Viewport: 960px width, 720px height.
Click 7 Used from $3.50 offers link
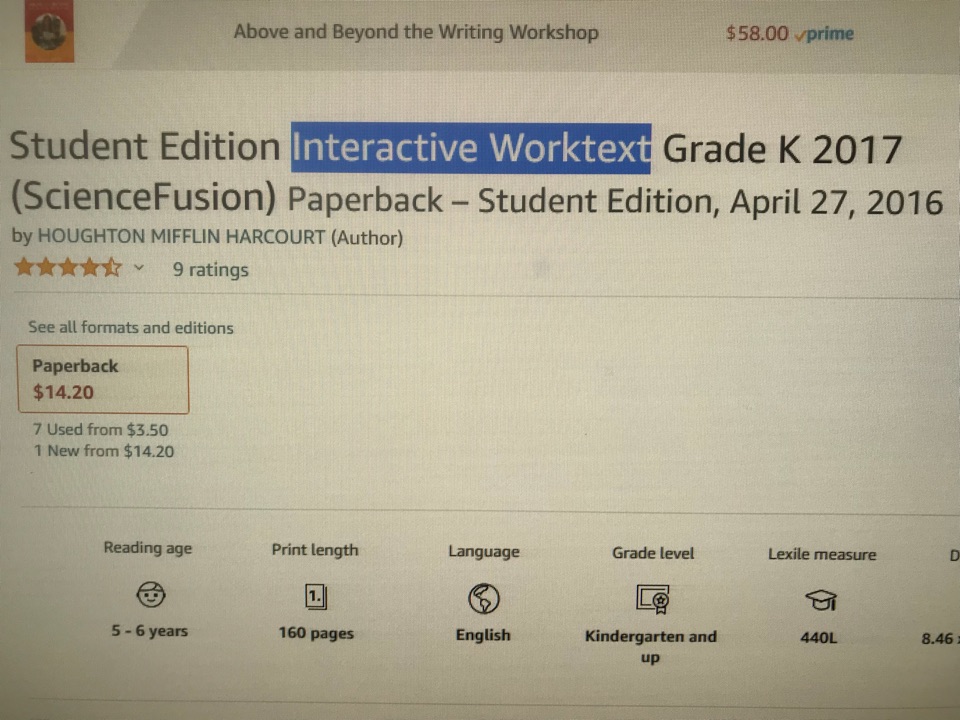tap(101, 429)
